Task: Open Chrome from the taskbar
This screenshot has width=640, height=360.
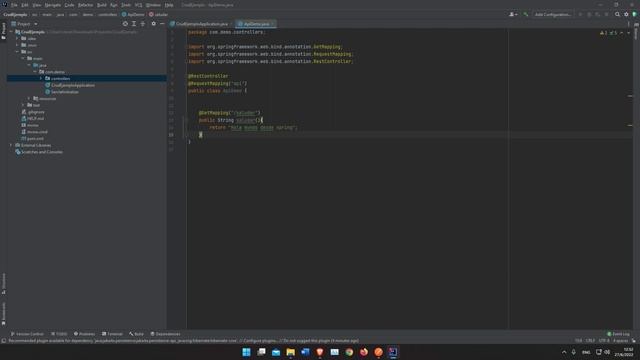Action: tap(349, 352)
